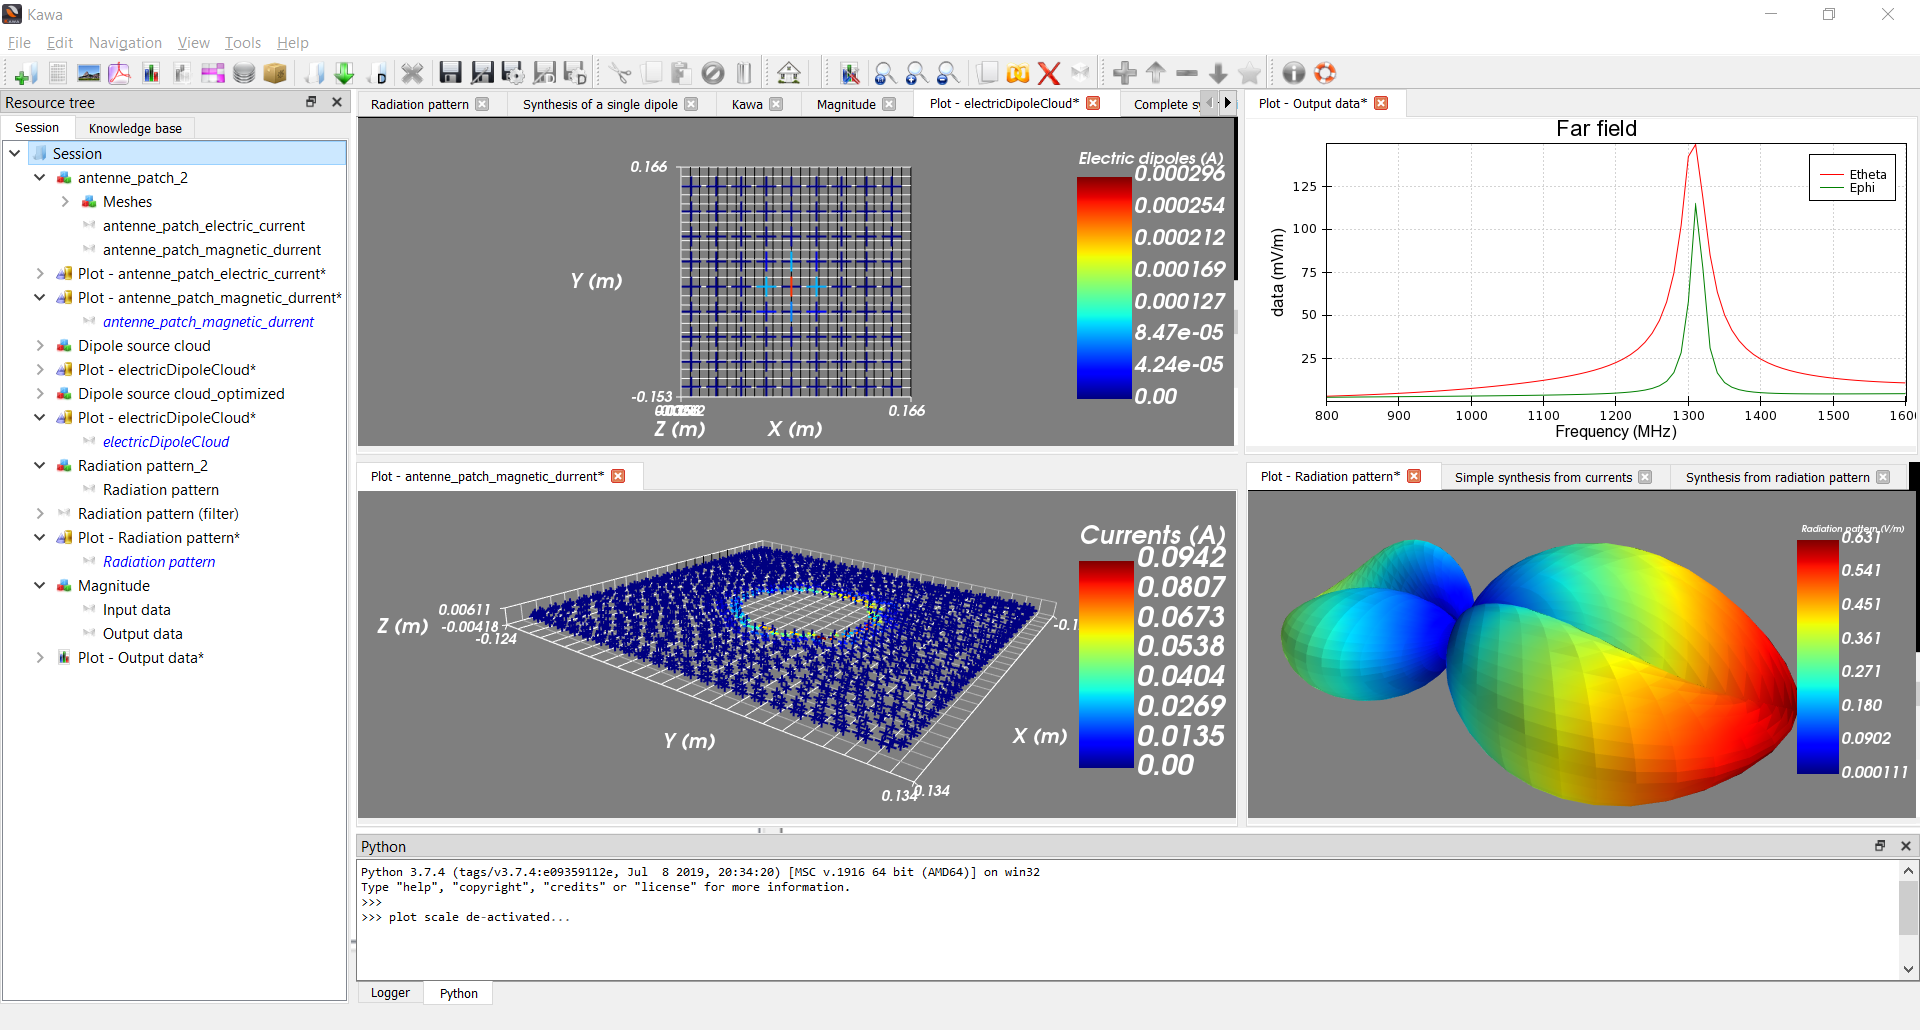
Task: Expand the Dipole source cloud node
Action: tap(40, 346)
